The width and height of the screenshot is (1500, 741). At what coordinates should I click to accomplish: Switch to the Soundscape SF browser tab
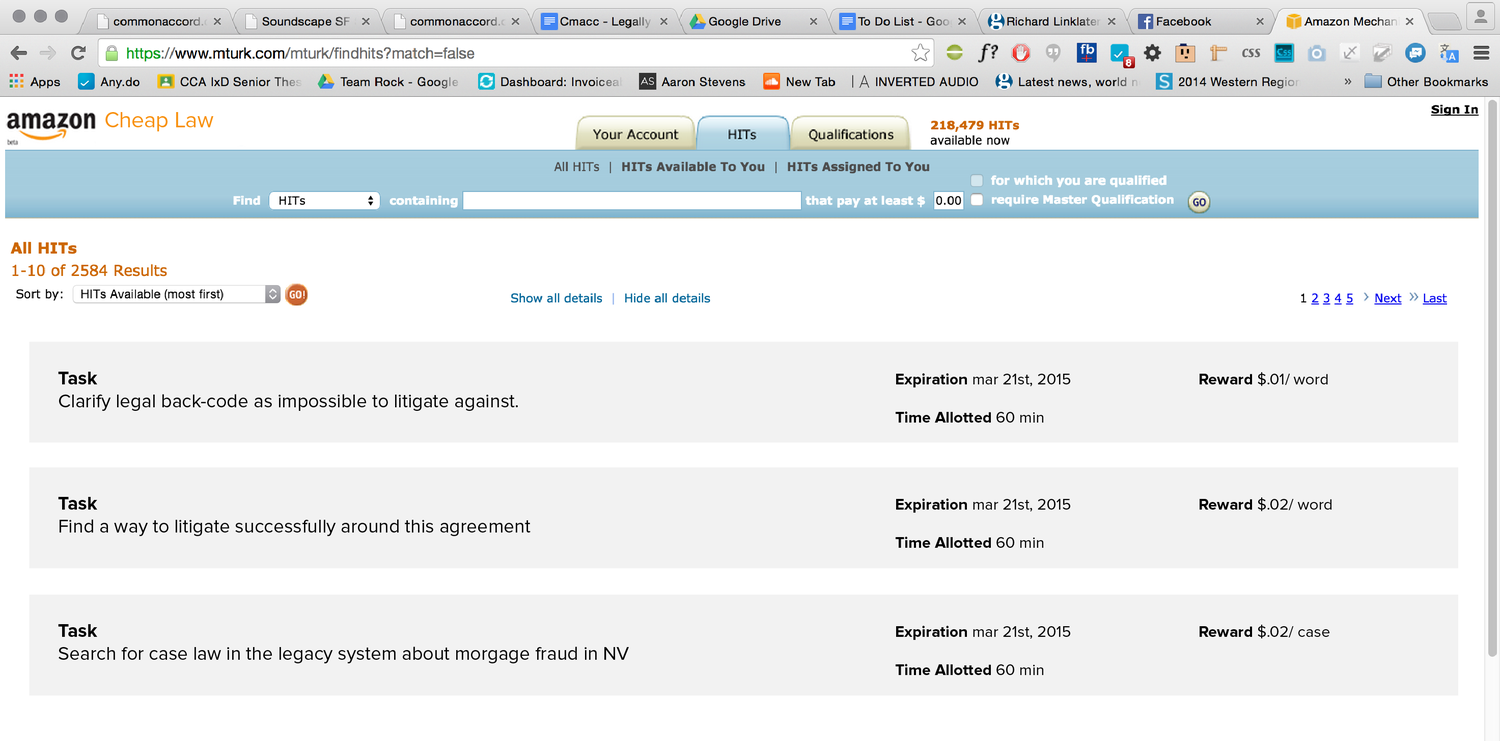(307, 21)
